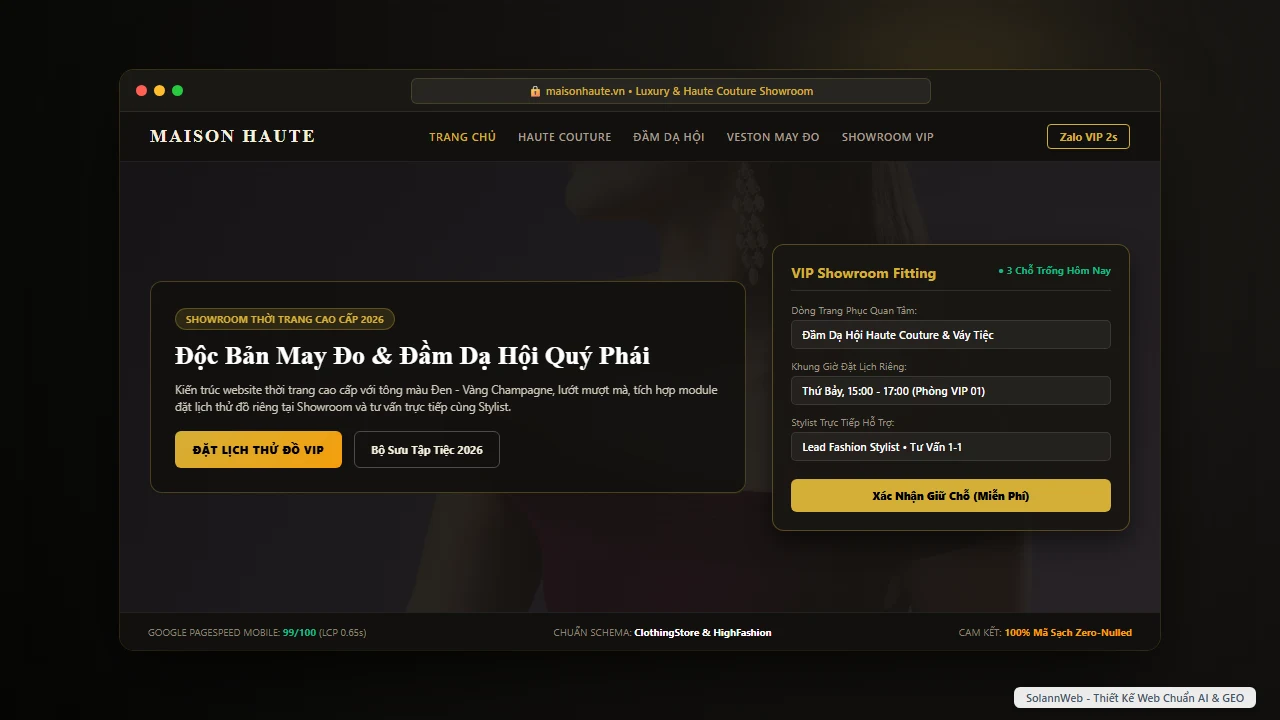This screenshot has height=720, width=1280.
Task: Open the MAISON HAUTE logo link
Action: pyautogui.click(x=232, y=136)
